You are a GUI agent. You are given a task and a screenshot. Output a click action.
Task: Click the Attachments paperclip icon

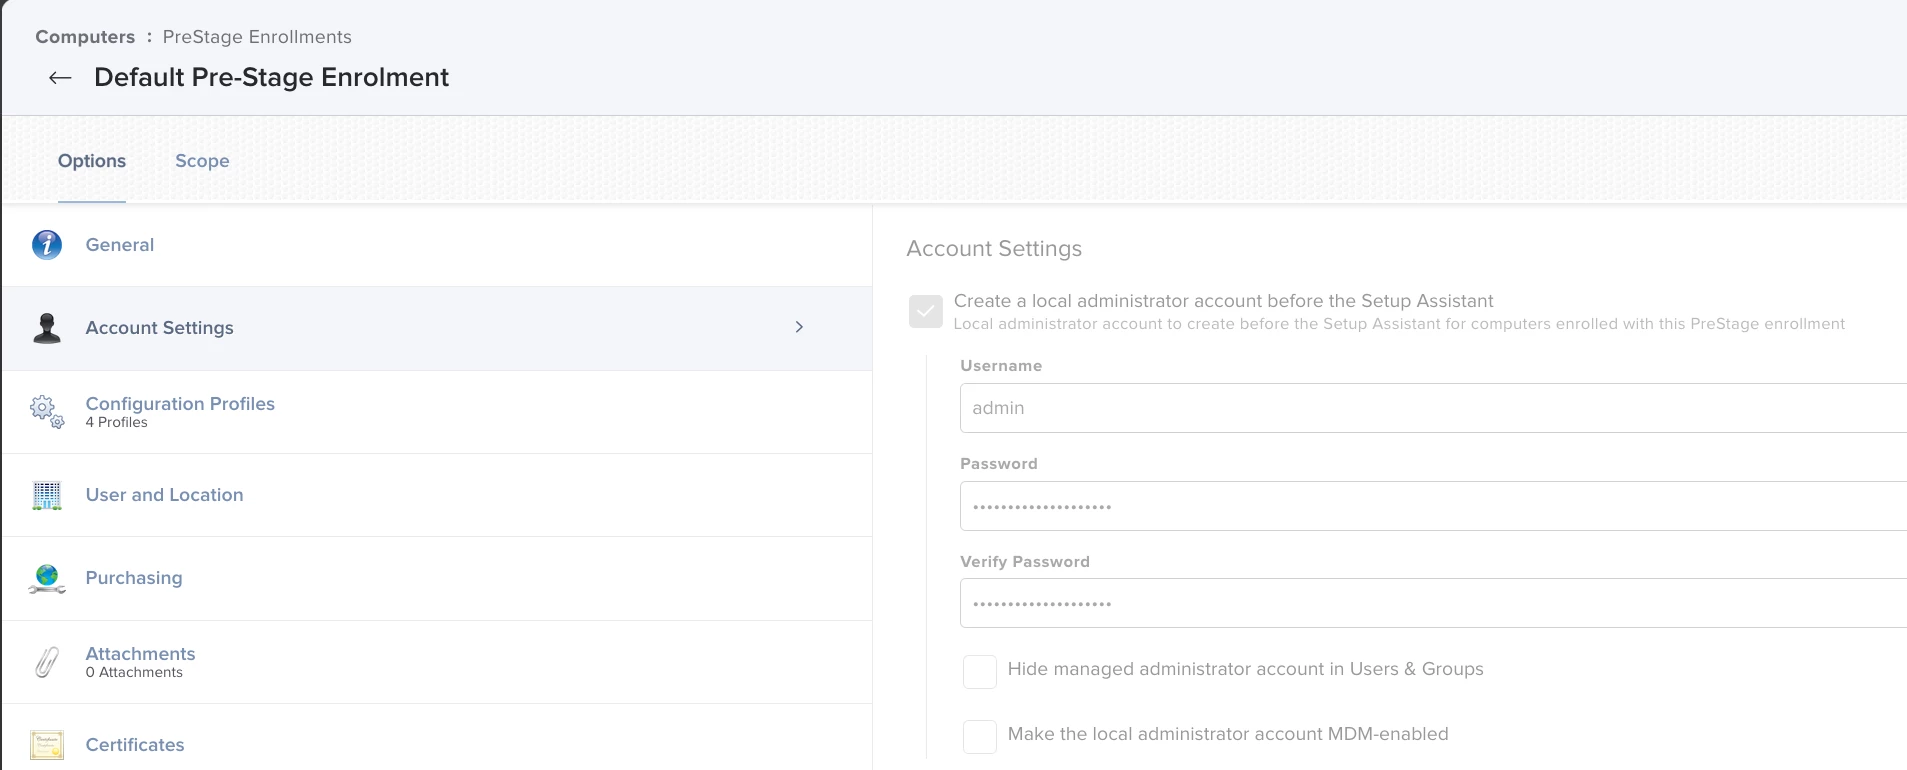(47, 662)
